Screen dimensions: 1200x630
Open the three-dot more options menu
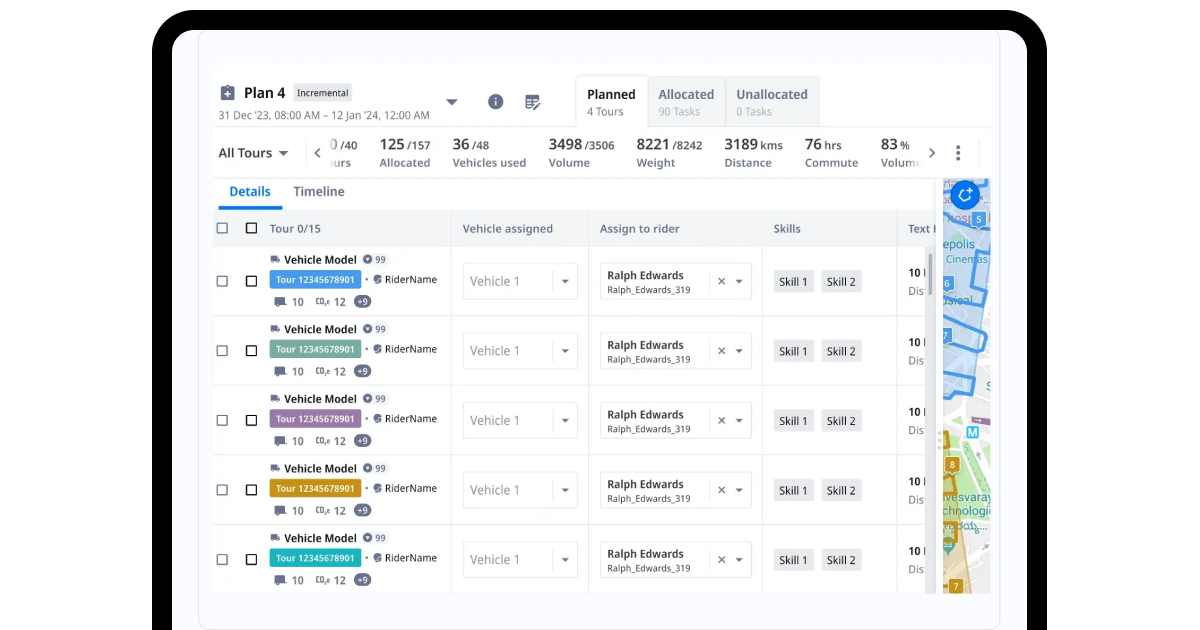(x=958, y=153)
